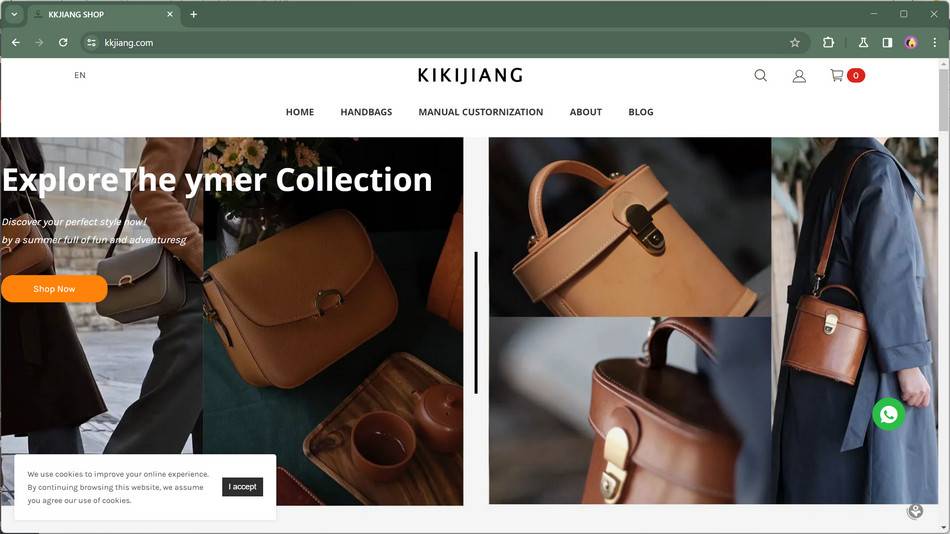Reload the page with the refresh icon

pos(63,42)
